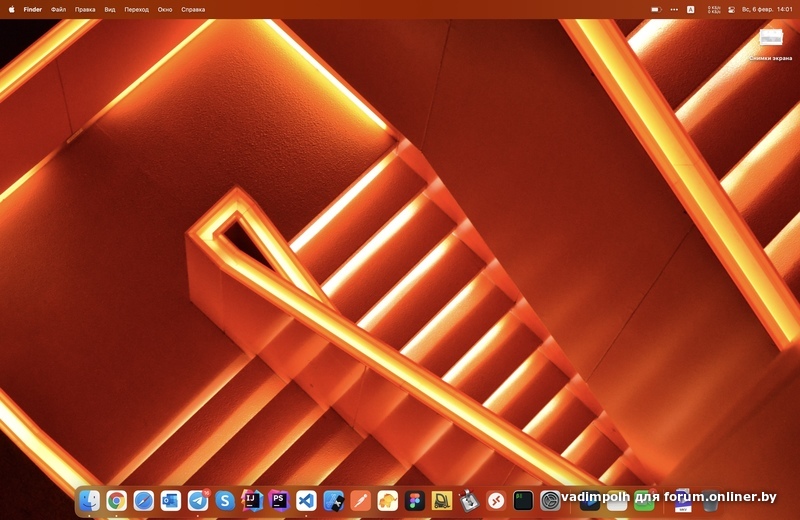Image resolution: width=800 pixels, height=520 pixels.
Task: Open System Preferences gear in dock
Action: pyautogui.click(x=550, y=500)
